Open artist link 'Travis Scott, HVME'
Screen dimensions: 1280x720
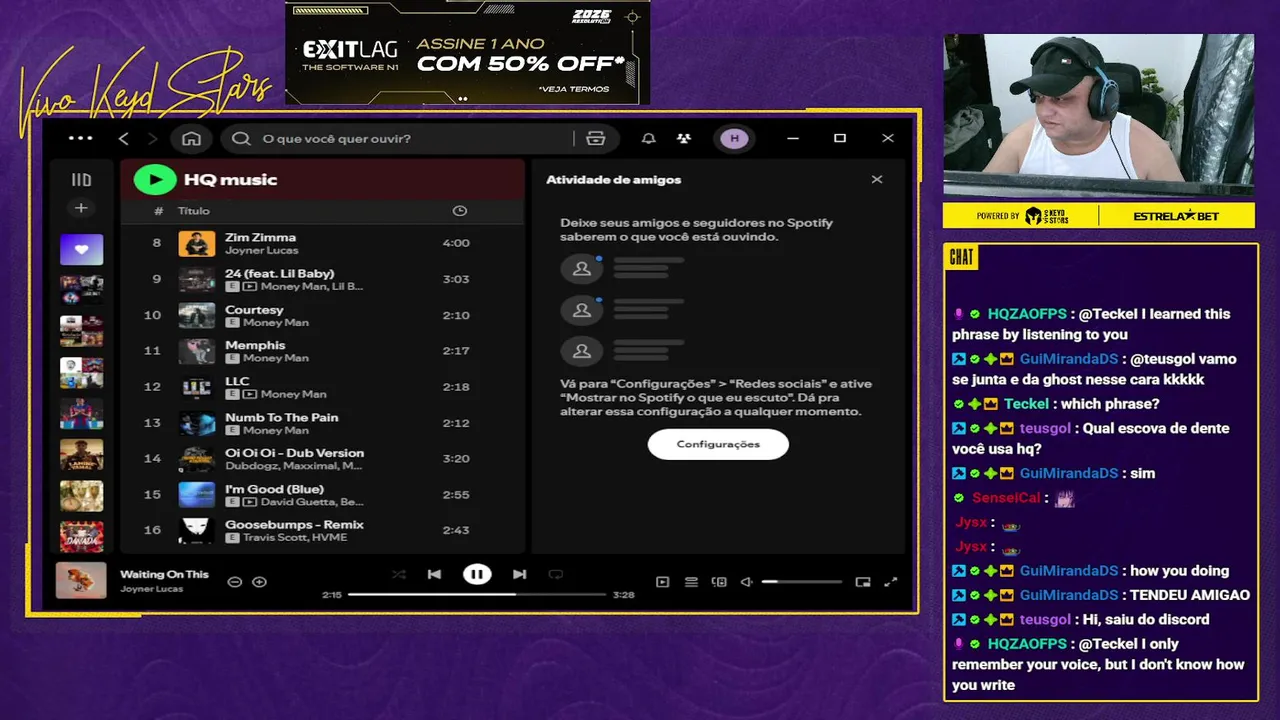click(294, 538)
